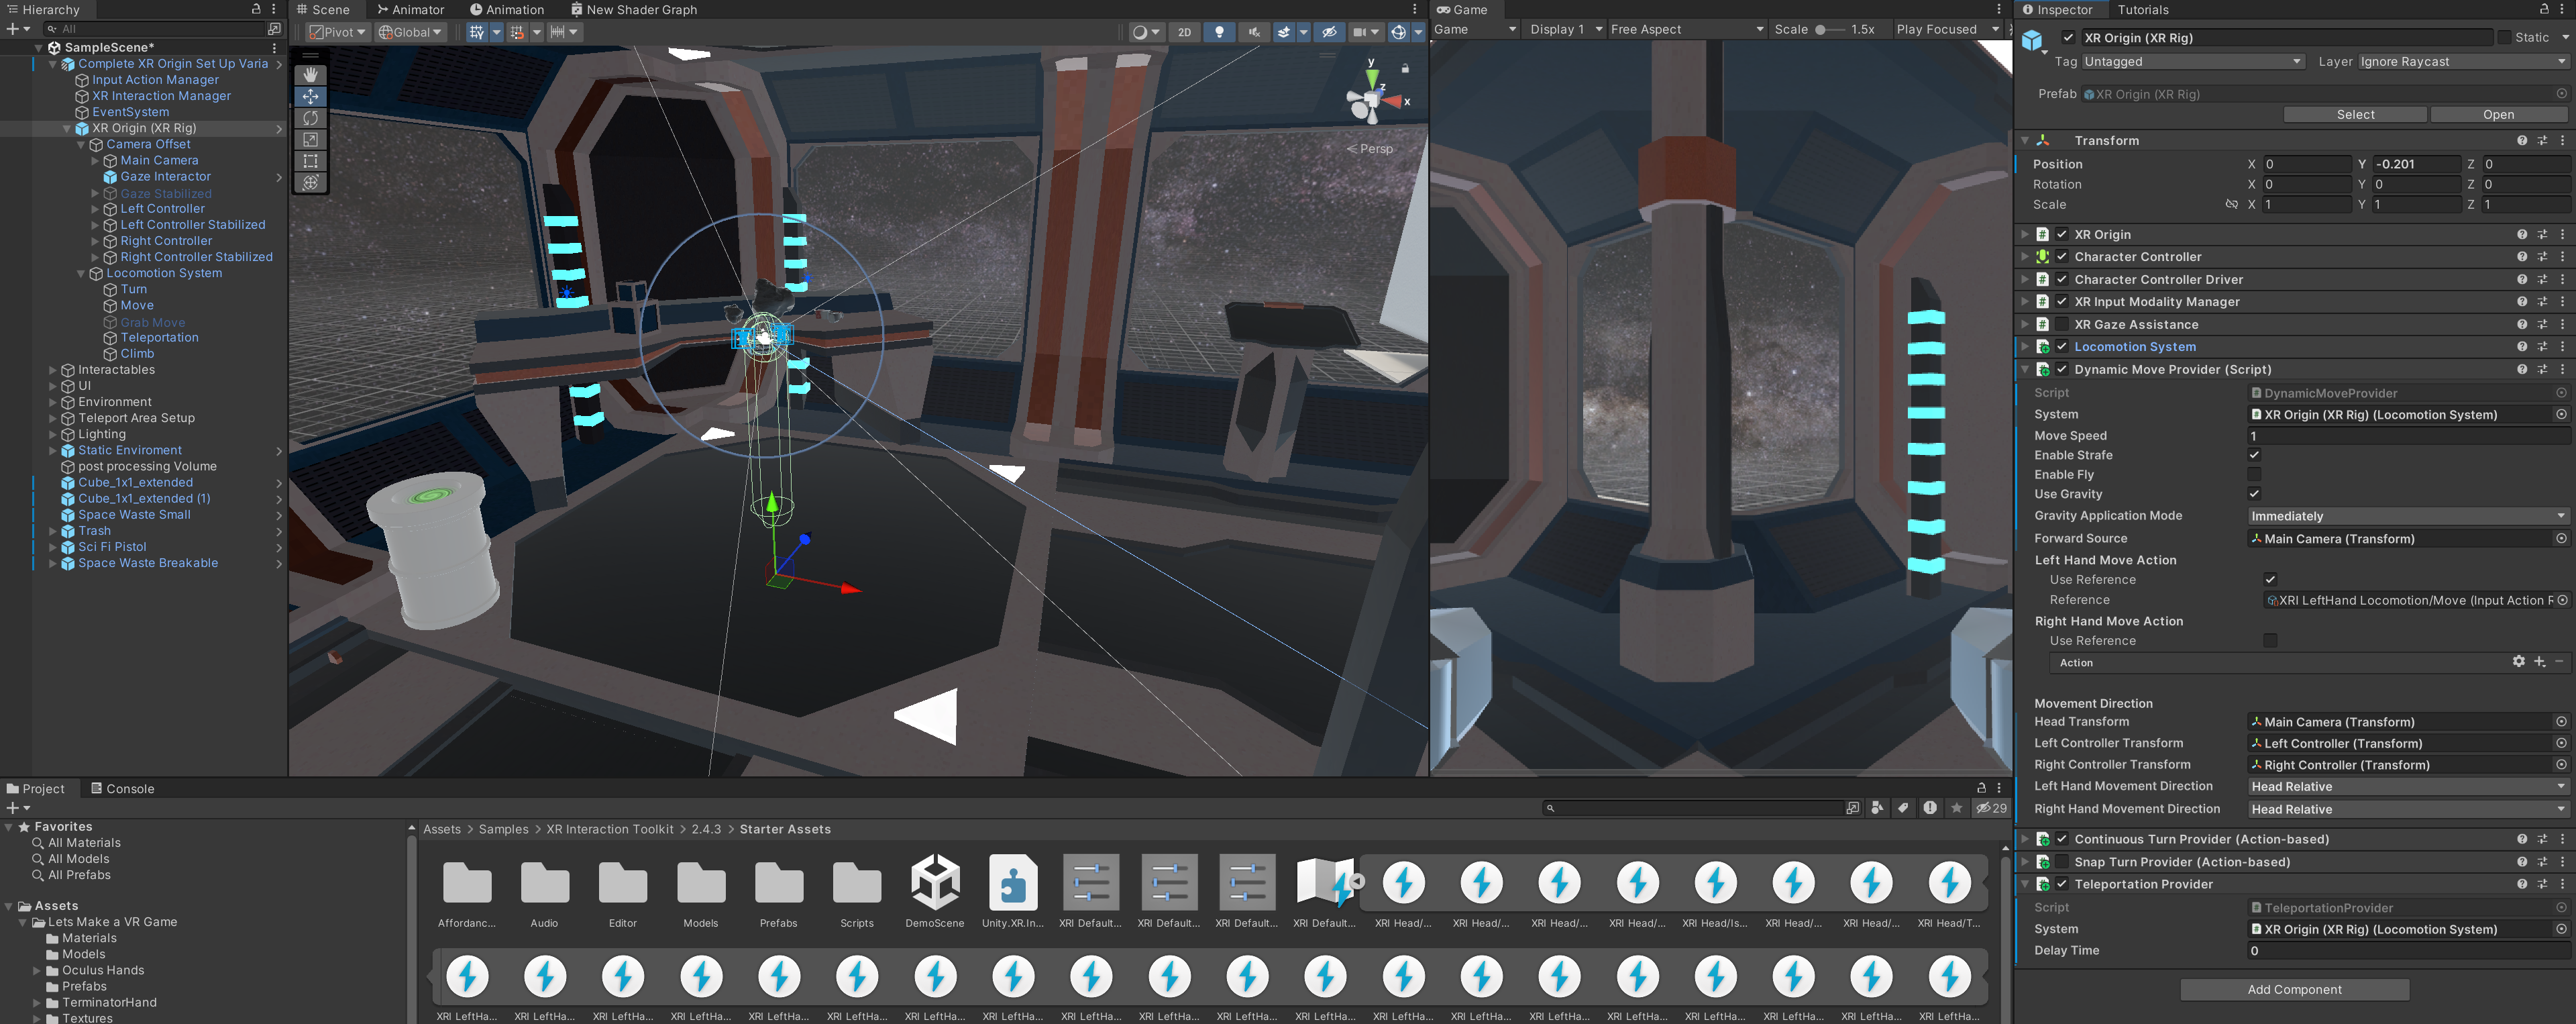Switch to the Console tab
The image size is (2576, 1024).
coord(122,788)
